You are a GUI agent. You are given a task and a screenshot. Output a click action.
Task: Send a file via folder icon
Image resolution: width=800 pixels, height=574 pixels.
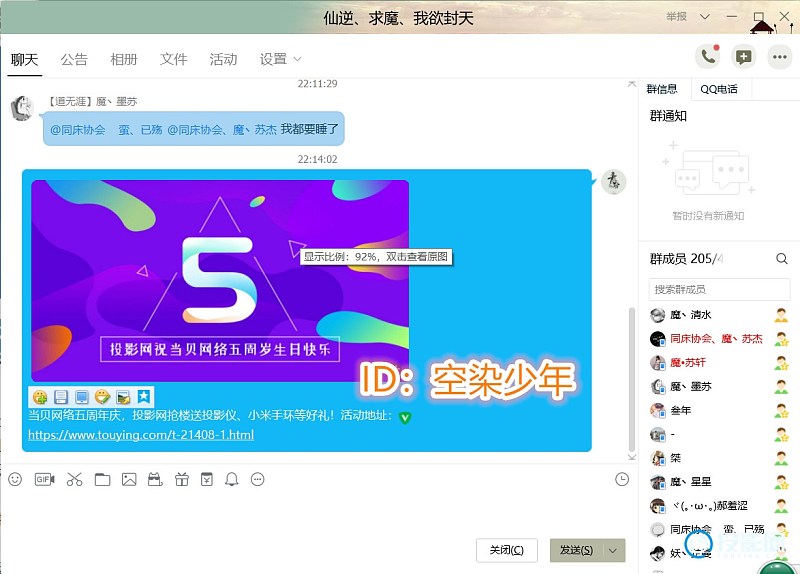coord(102,479)
